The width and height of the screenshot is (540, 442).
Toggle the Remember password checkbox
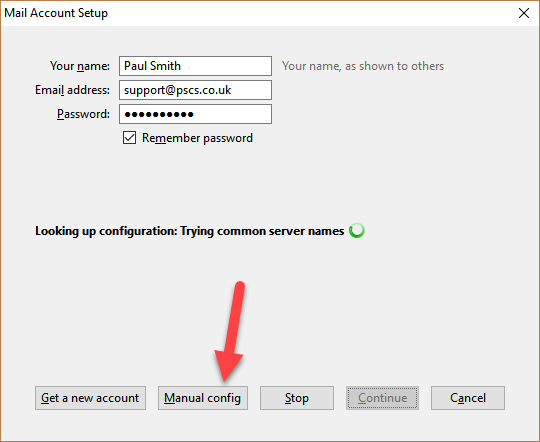tap(129, 138)
